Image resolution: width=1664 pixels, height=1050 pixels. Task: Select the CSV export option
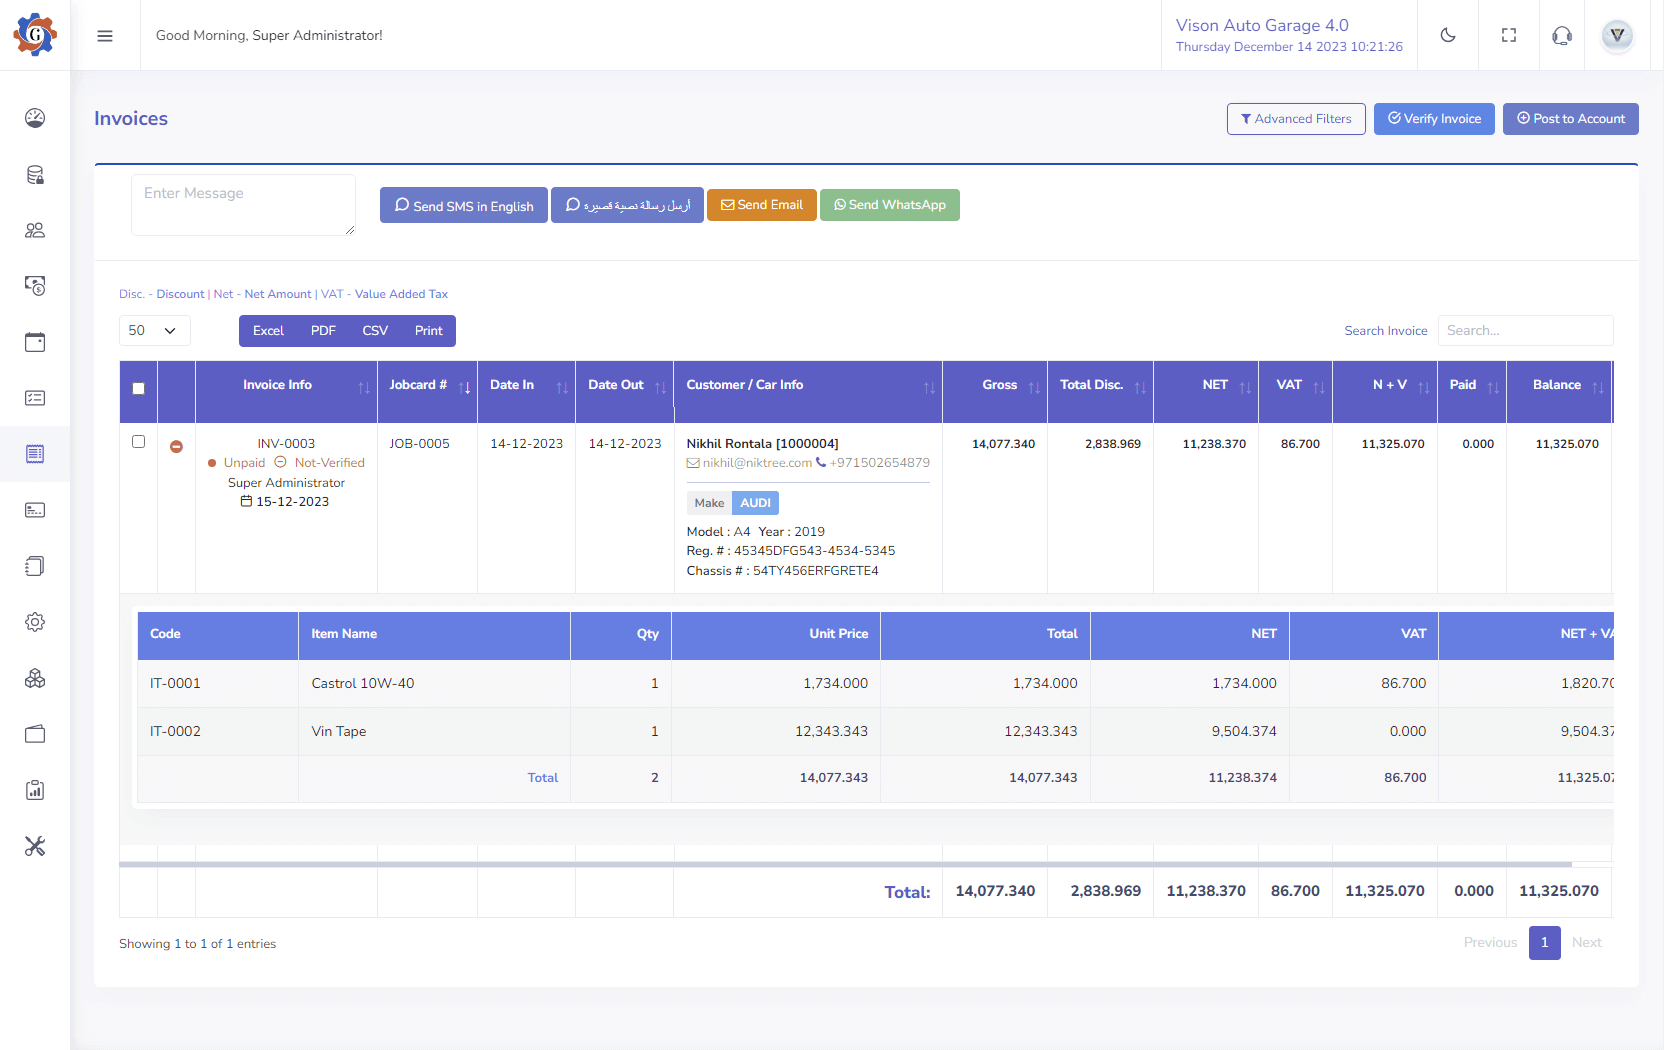pyautogui.click(x=375, y=330)
